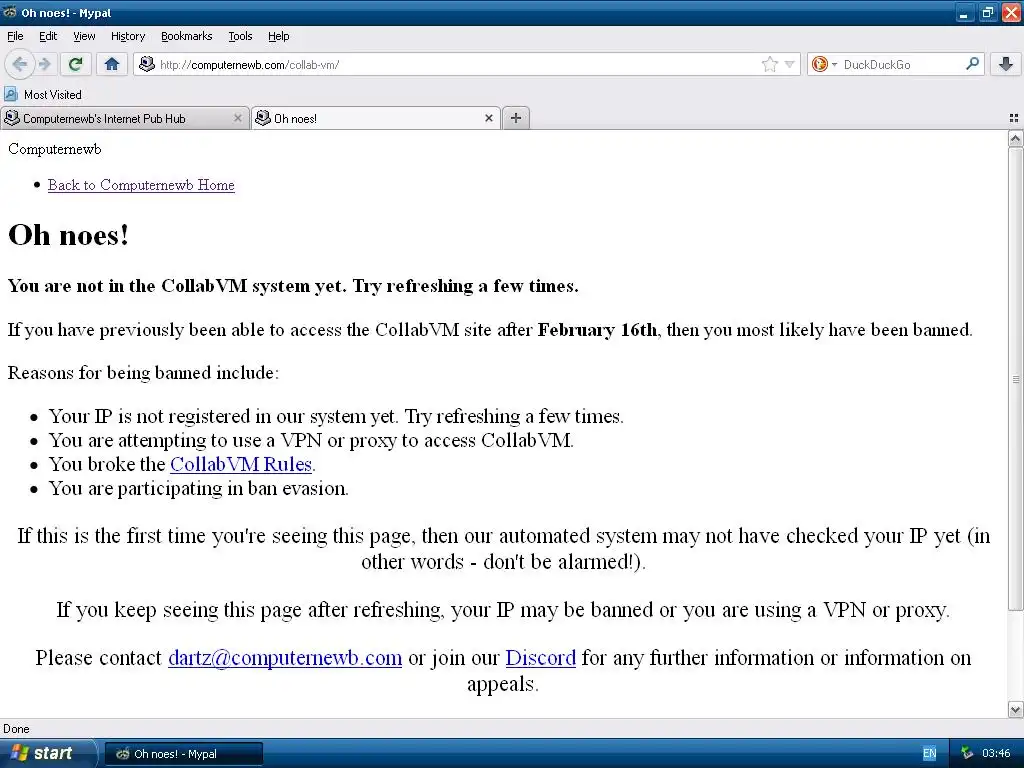
Task: Open the home page via house icon
Action: pyautogui.click(x=112, y=64)
